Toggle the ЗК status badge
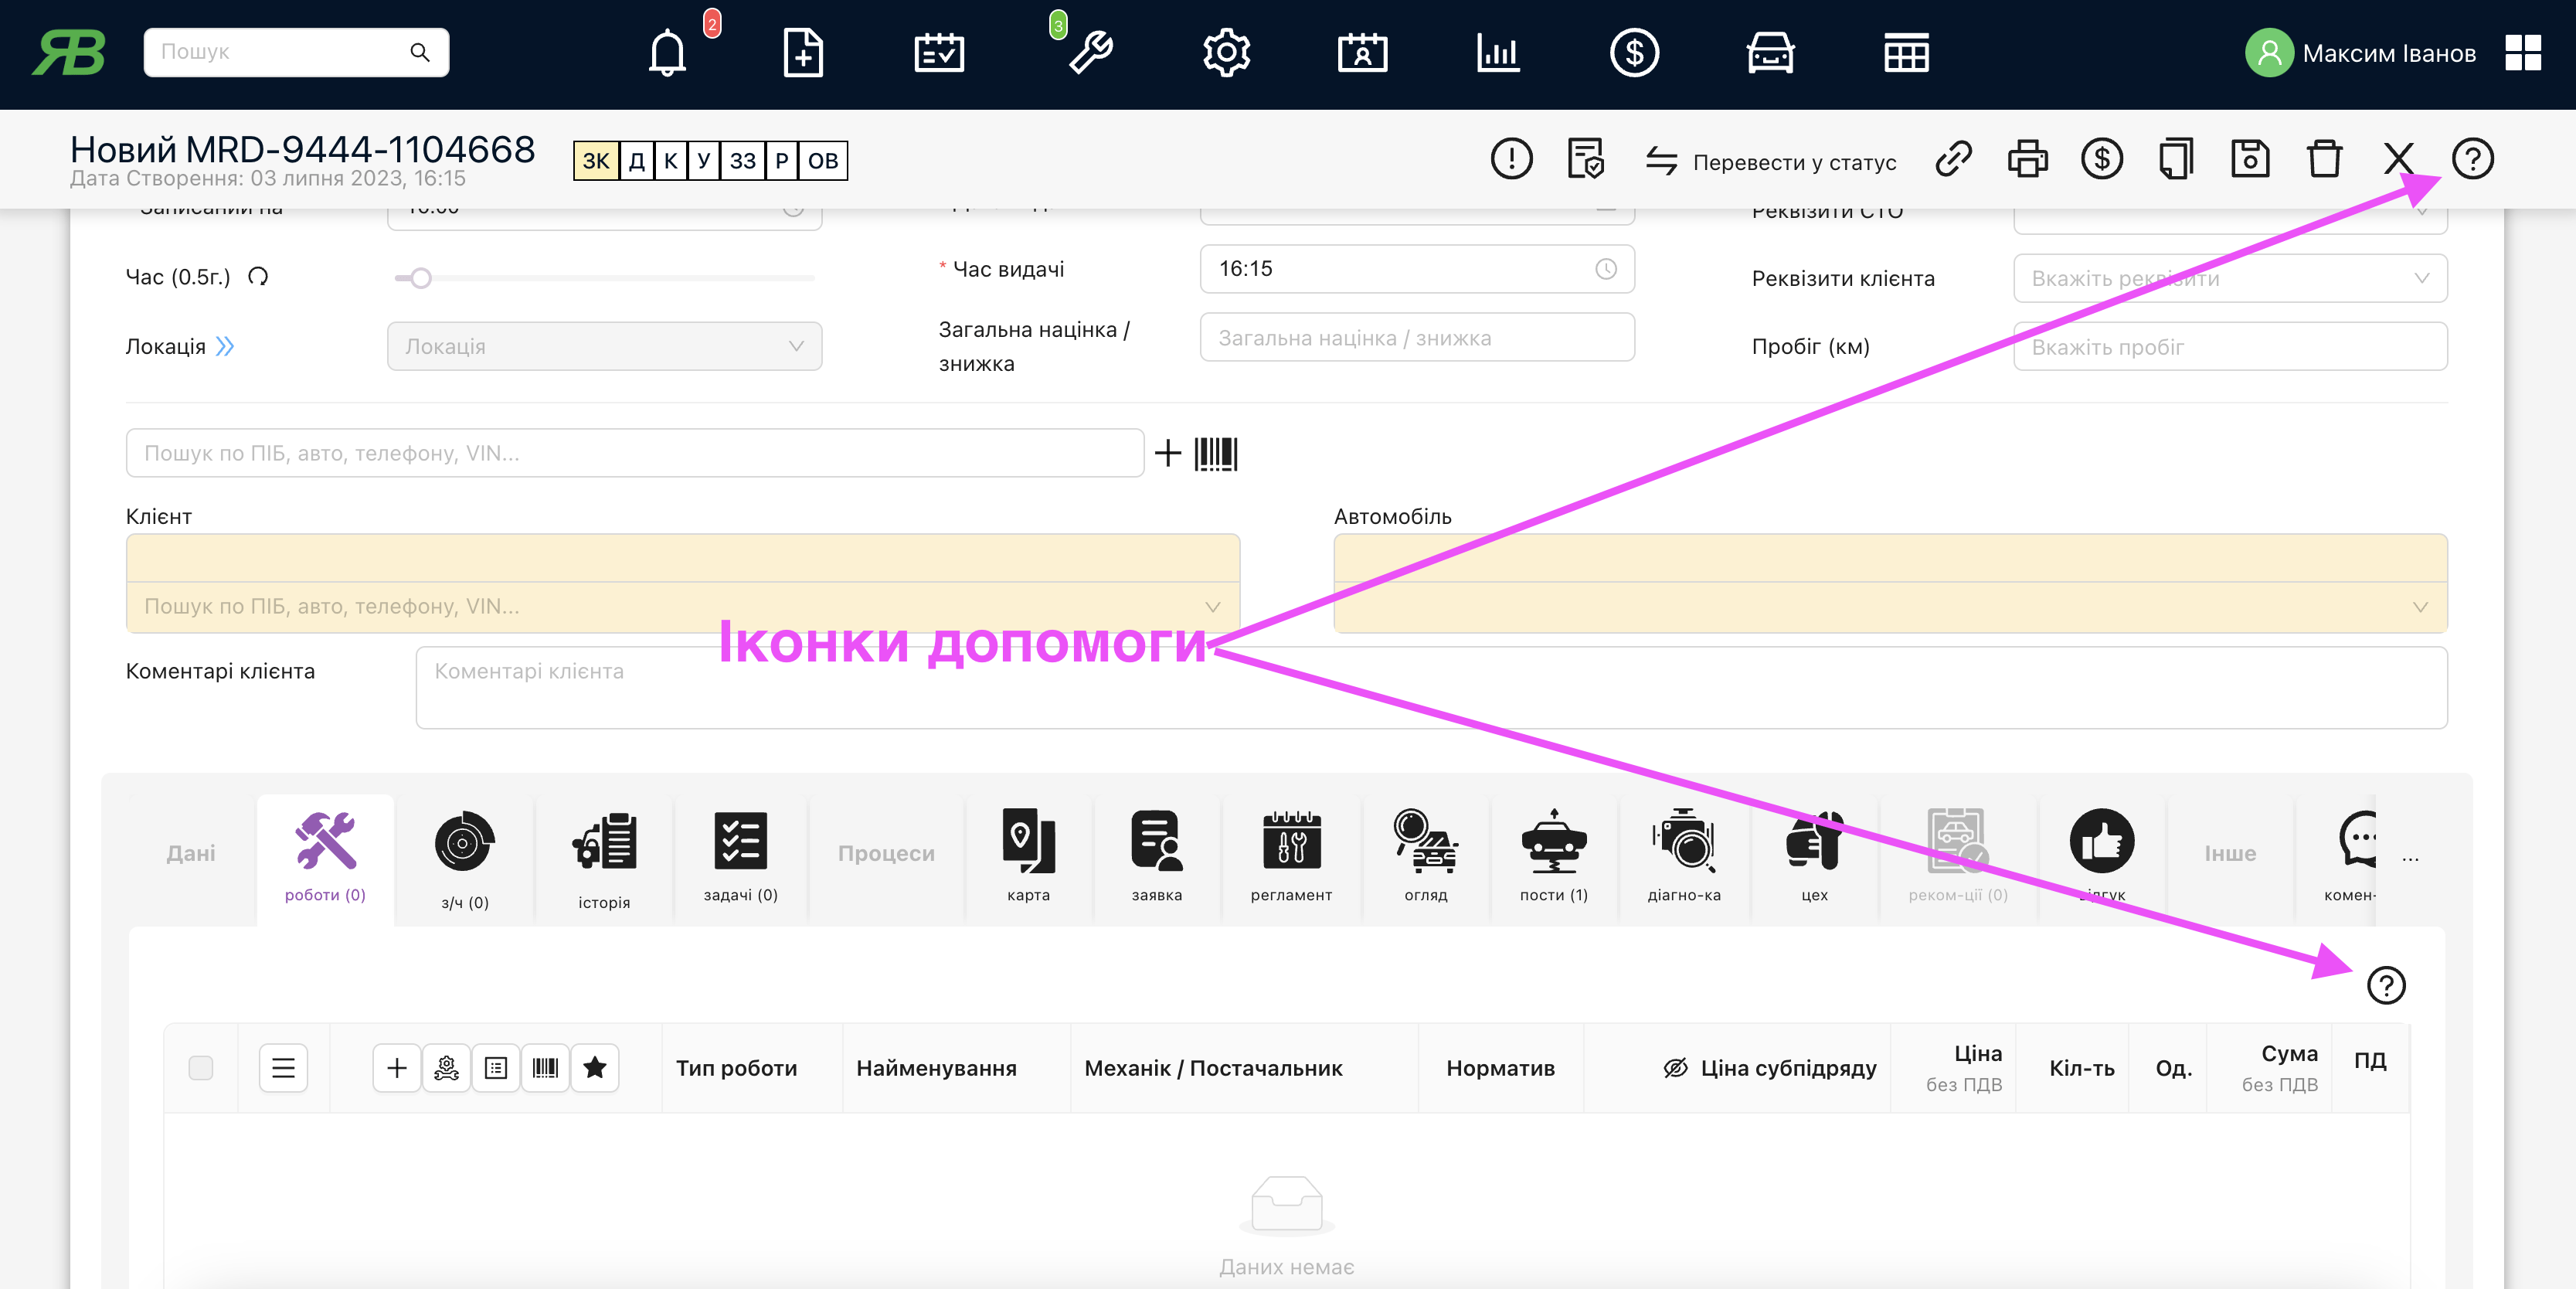The width and height of the screenshot is (2576, 1289). point(596,161)
